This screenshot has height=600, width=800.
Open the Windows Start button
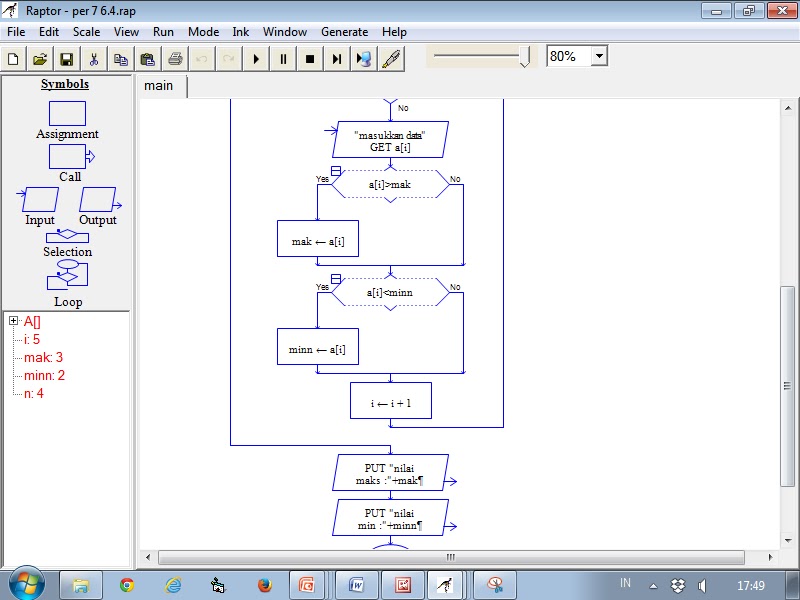click(27, 584)
